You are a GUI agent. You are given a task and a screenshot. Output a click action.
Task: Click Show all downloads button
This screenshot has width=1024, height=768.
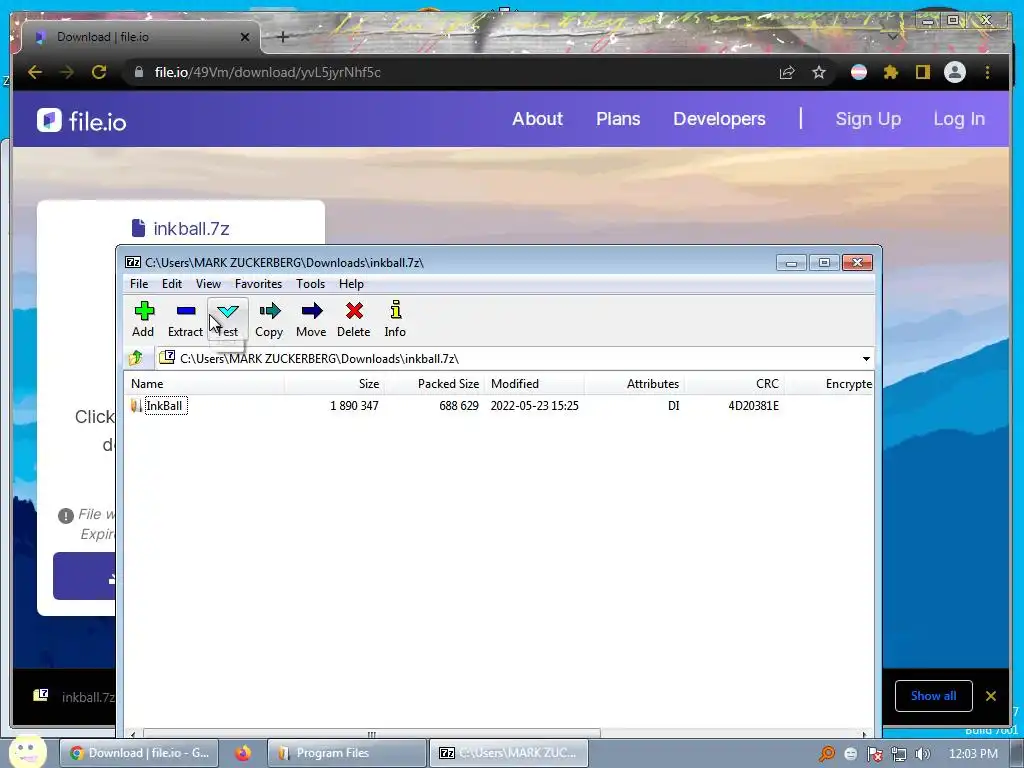tap(933, 696)
